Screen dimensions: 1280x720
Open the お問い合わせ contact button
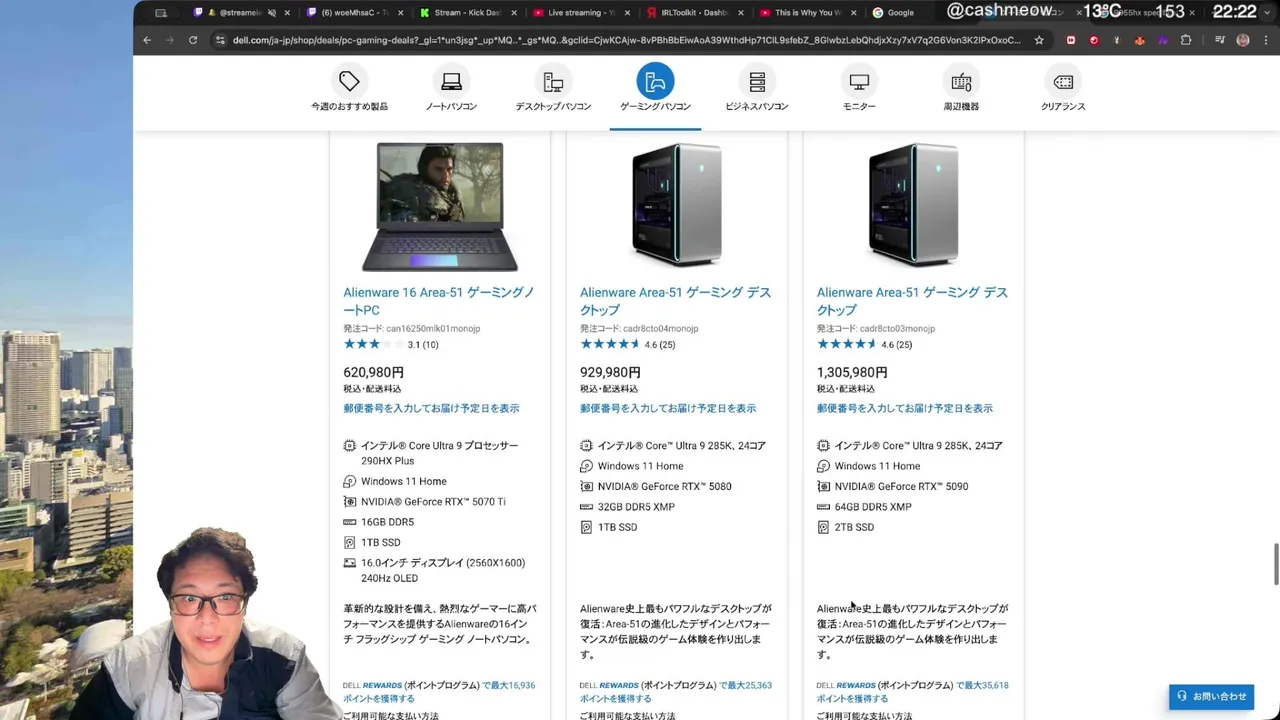point(1211,696)
